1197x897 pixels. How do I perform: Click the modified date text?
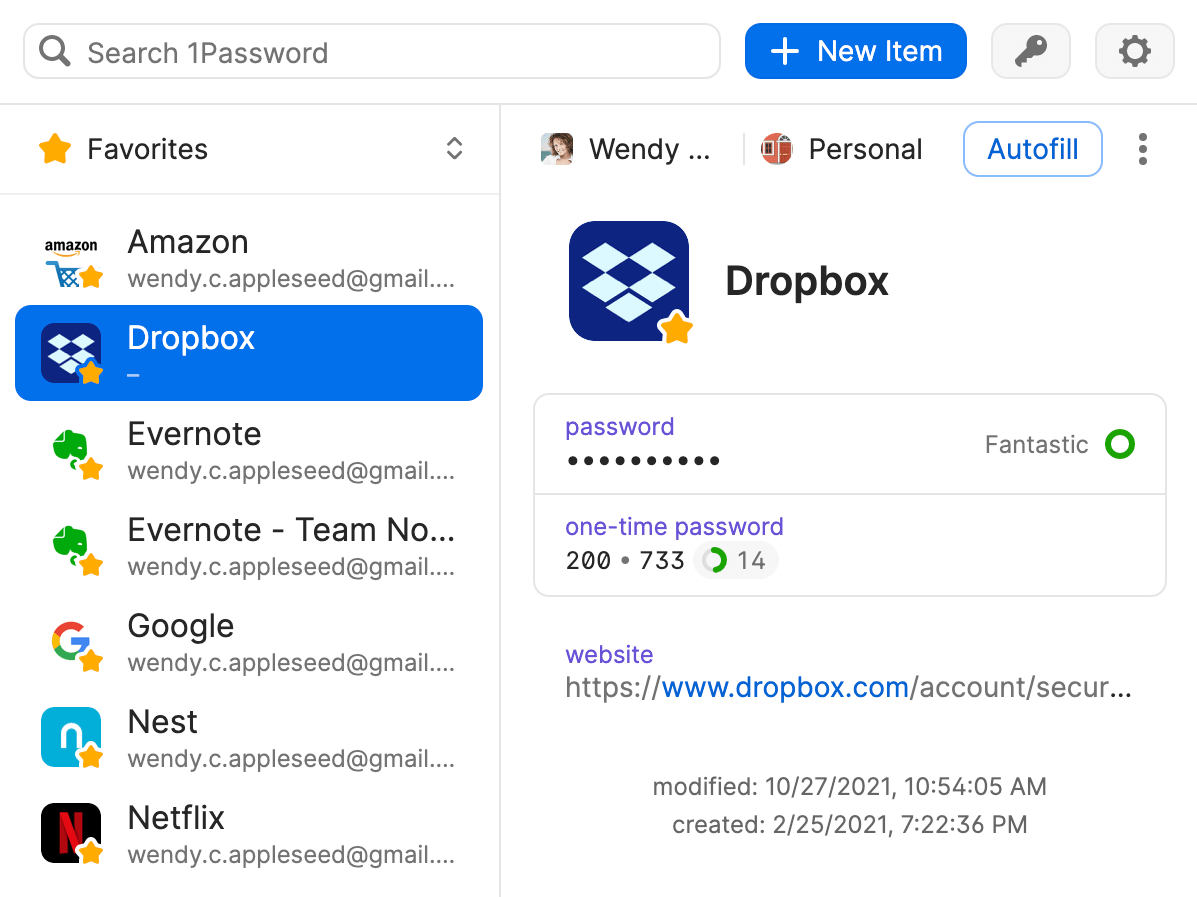(850, 786)
